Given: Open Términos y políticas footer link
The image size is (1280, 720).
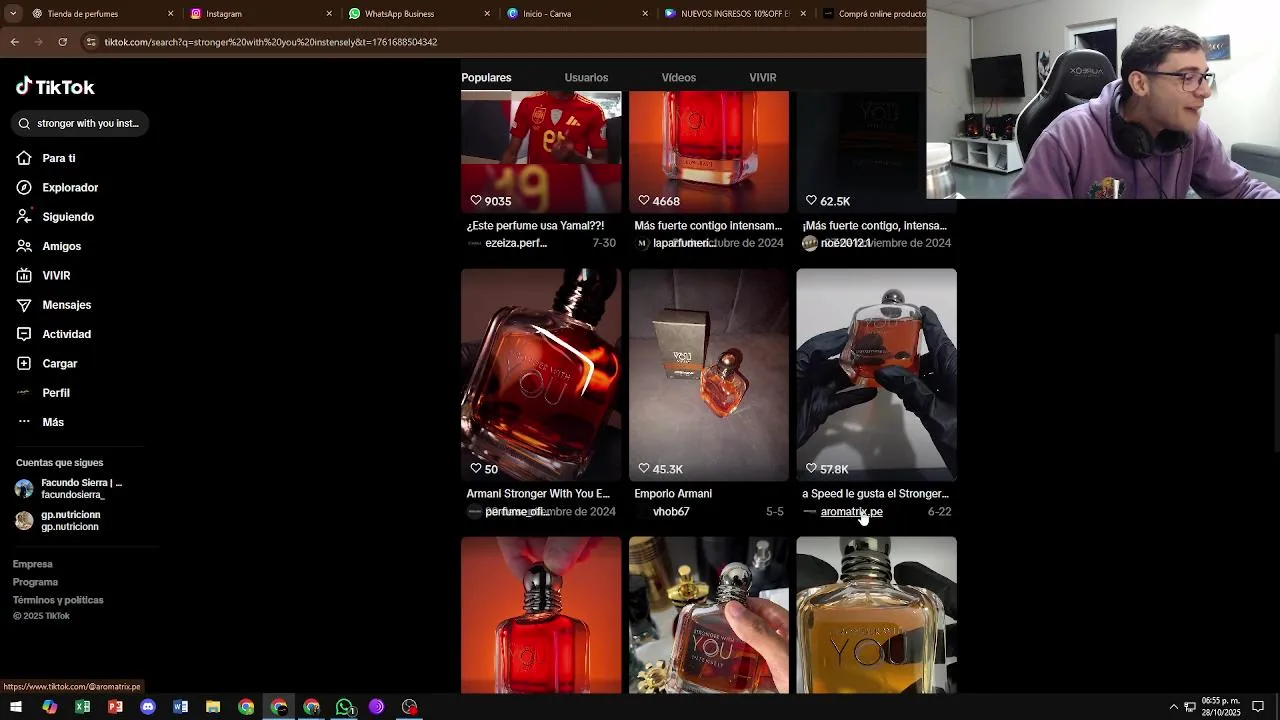Looking at the screenshot, I should [x=58, y=600].
